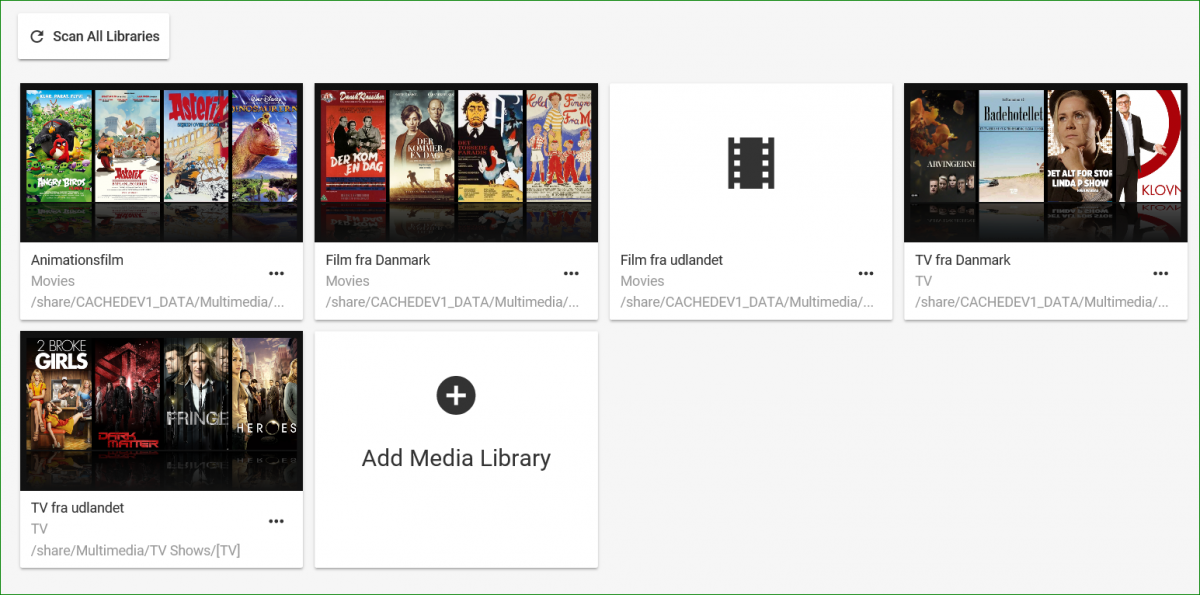This screenshot has width=1200, height=595.
Task: Click the Animationsfilm library title
Action: tap(77, 260)
